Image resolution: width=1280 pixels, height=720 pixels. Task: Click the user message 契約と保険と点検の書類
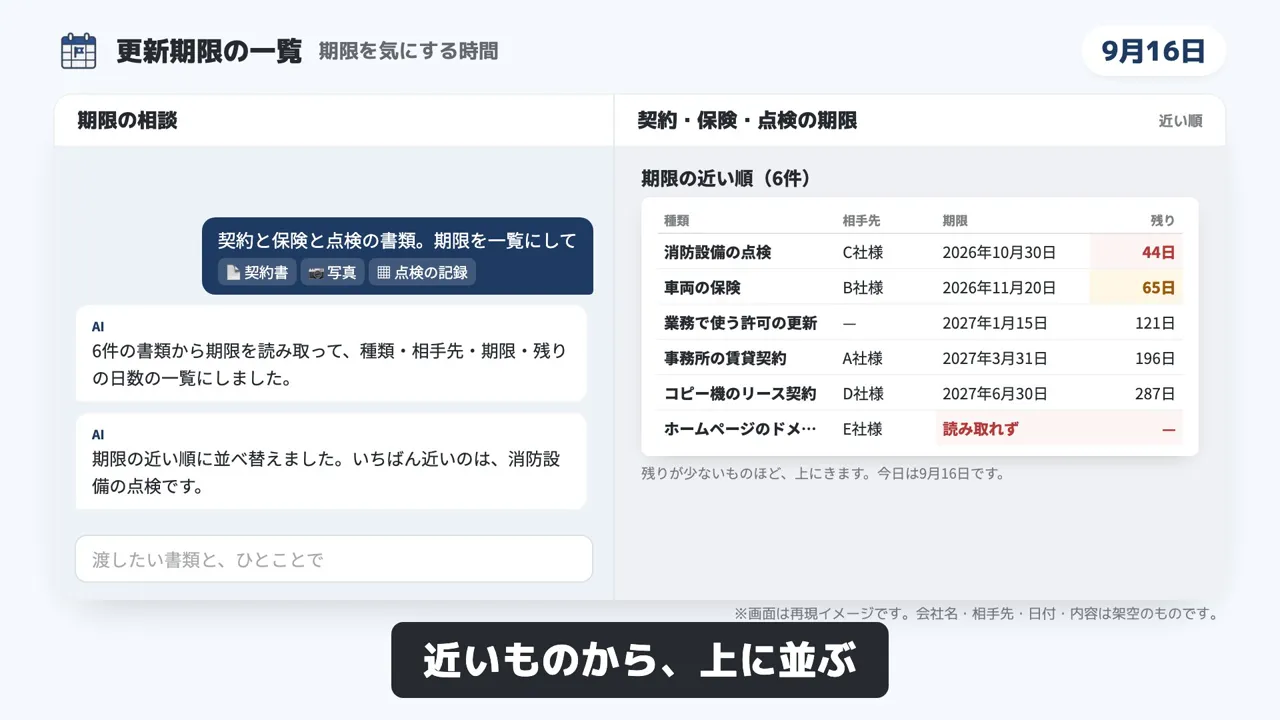pyautogui.click(x=397, y=256)
